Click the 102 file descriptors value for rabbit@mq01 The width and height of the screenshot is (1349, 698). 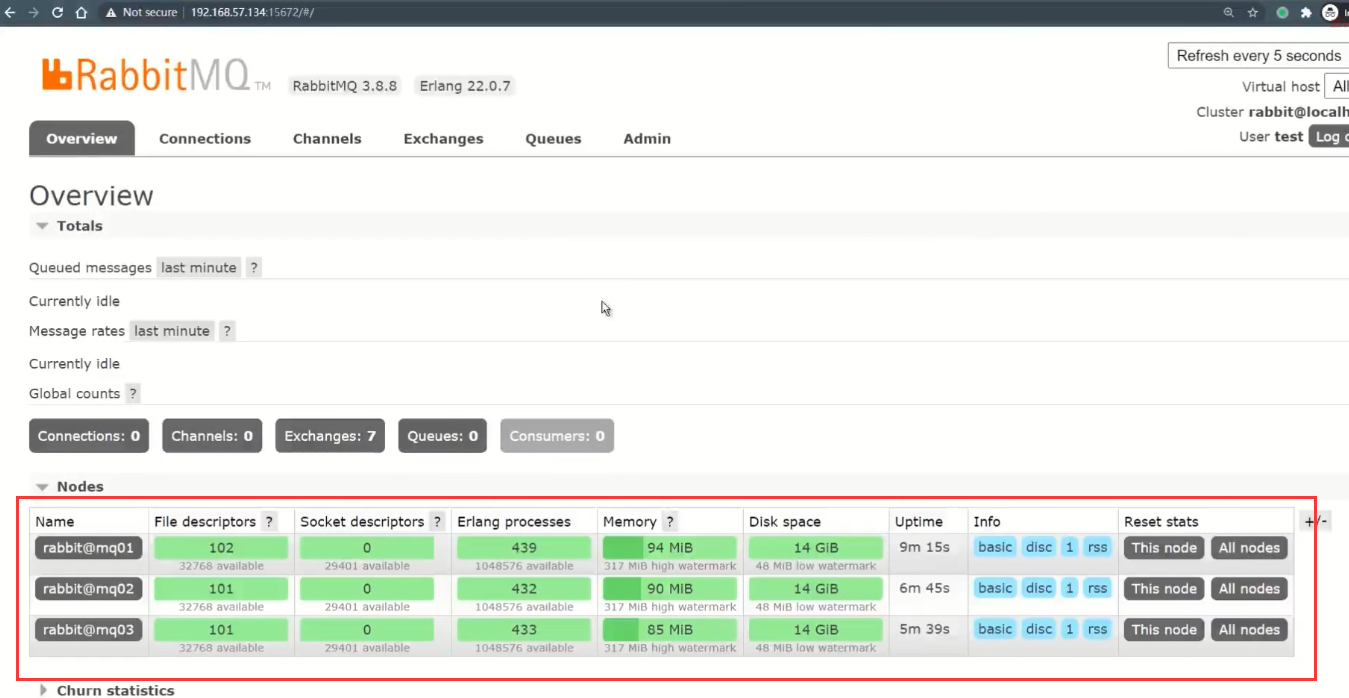(x=221, y=548)
